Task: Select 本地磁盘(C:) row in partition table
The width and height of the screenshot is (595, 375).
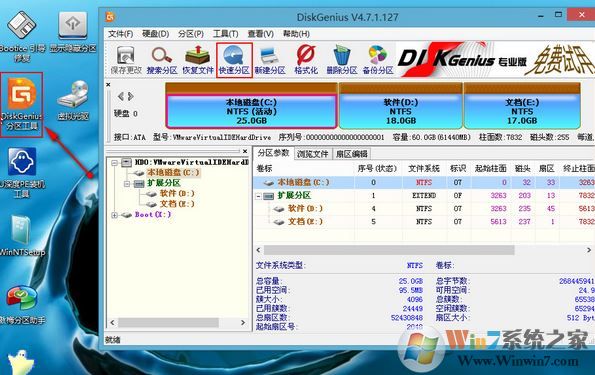Action: [x=424, y=183]
